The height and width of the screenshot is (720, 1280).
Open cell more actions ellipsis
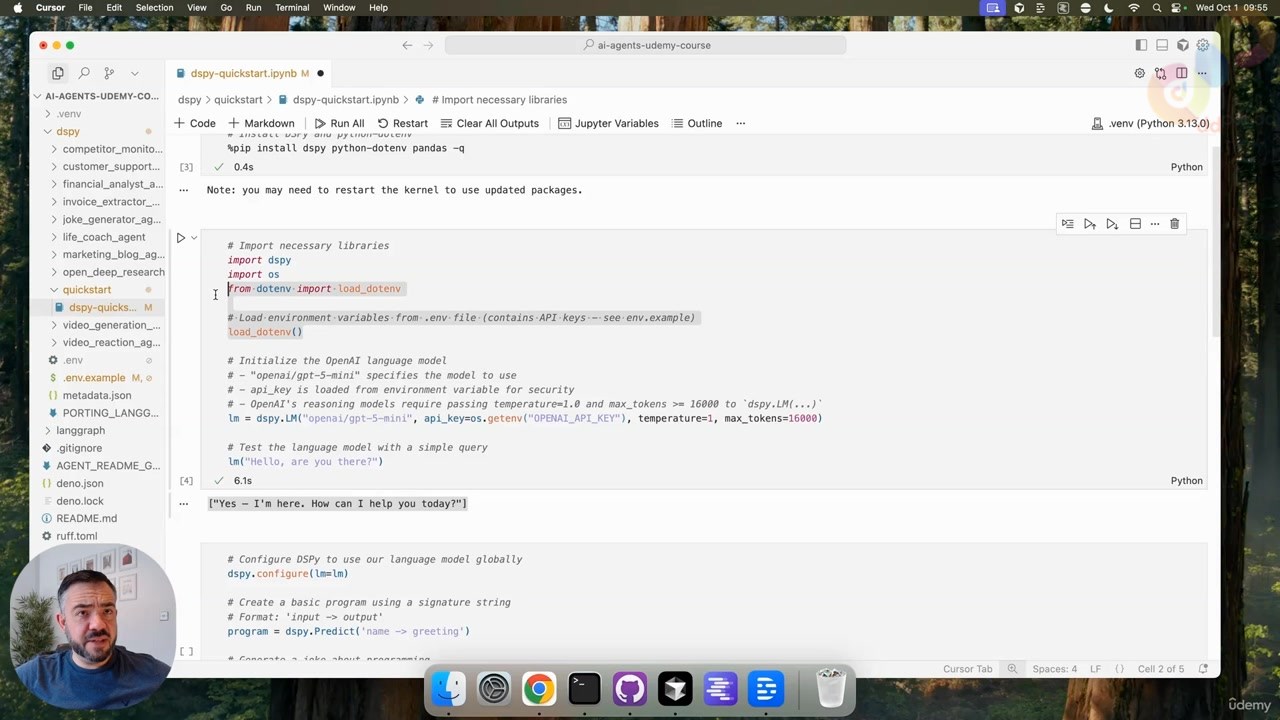coord(1155,224)
